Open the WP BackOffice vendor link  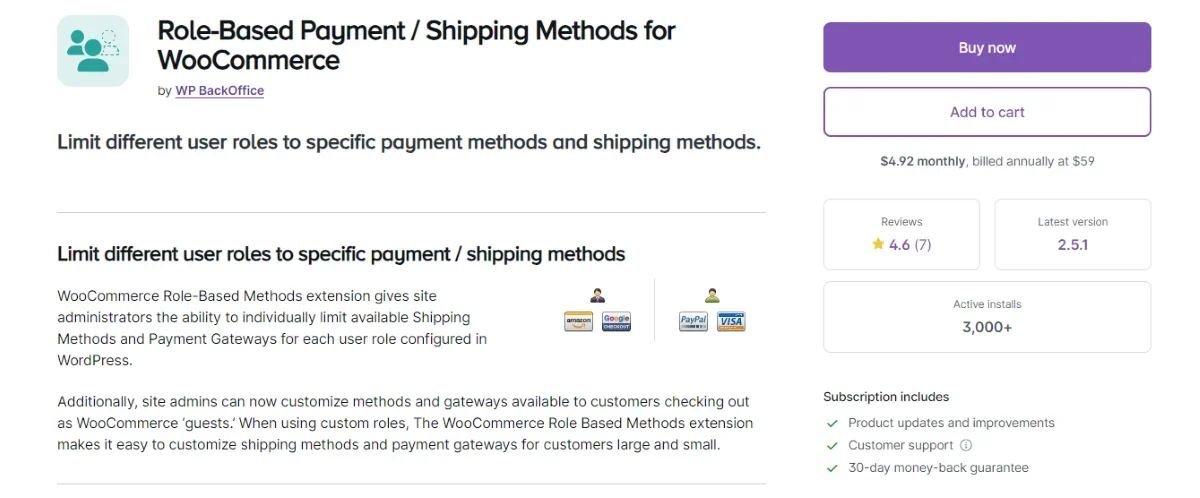pos(219,90)
